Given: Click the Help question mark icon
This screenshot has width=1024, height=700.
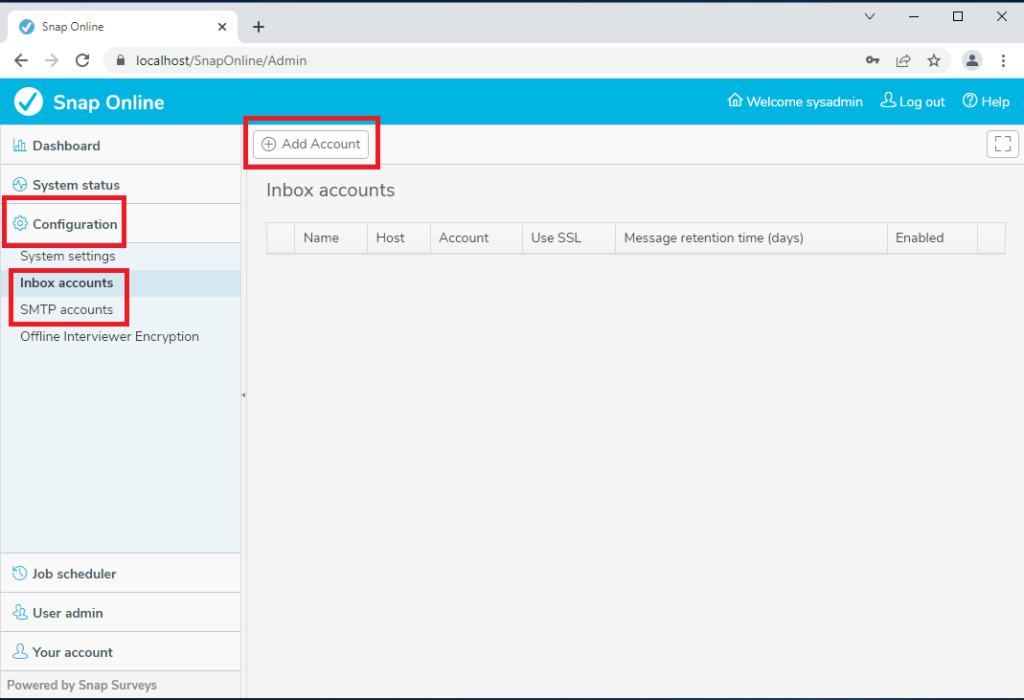Looking at the screenshot, I should tap(969, 101).
